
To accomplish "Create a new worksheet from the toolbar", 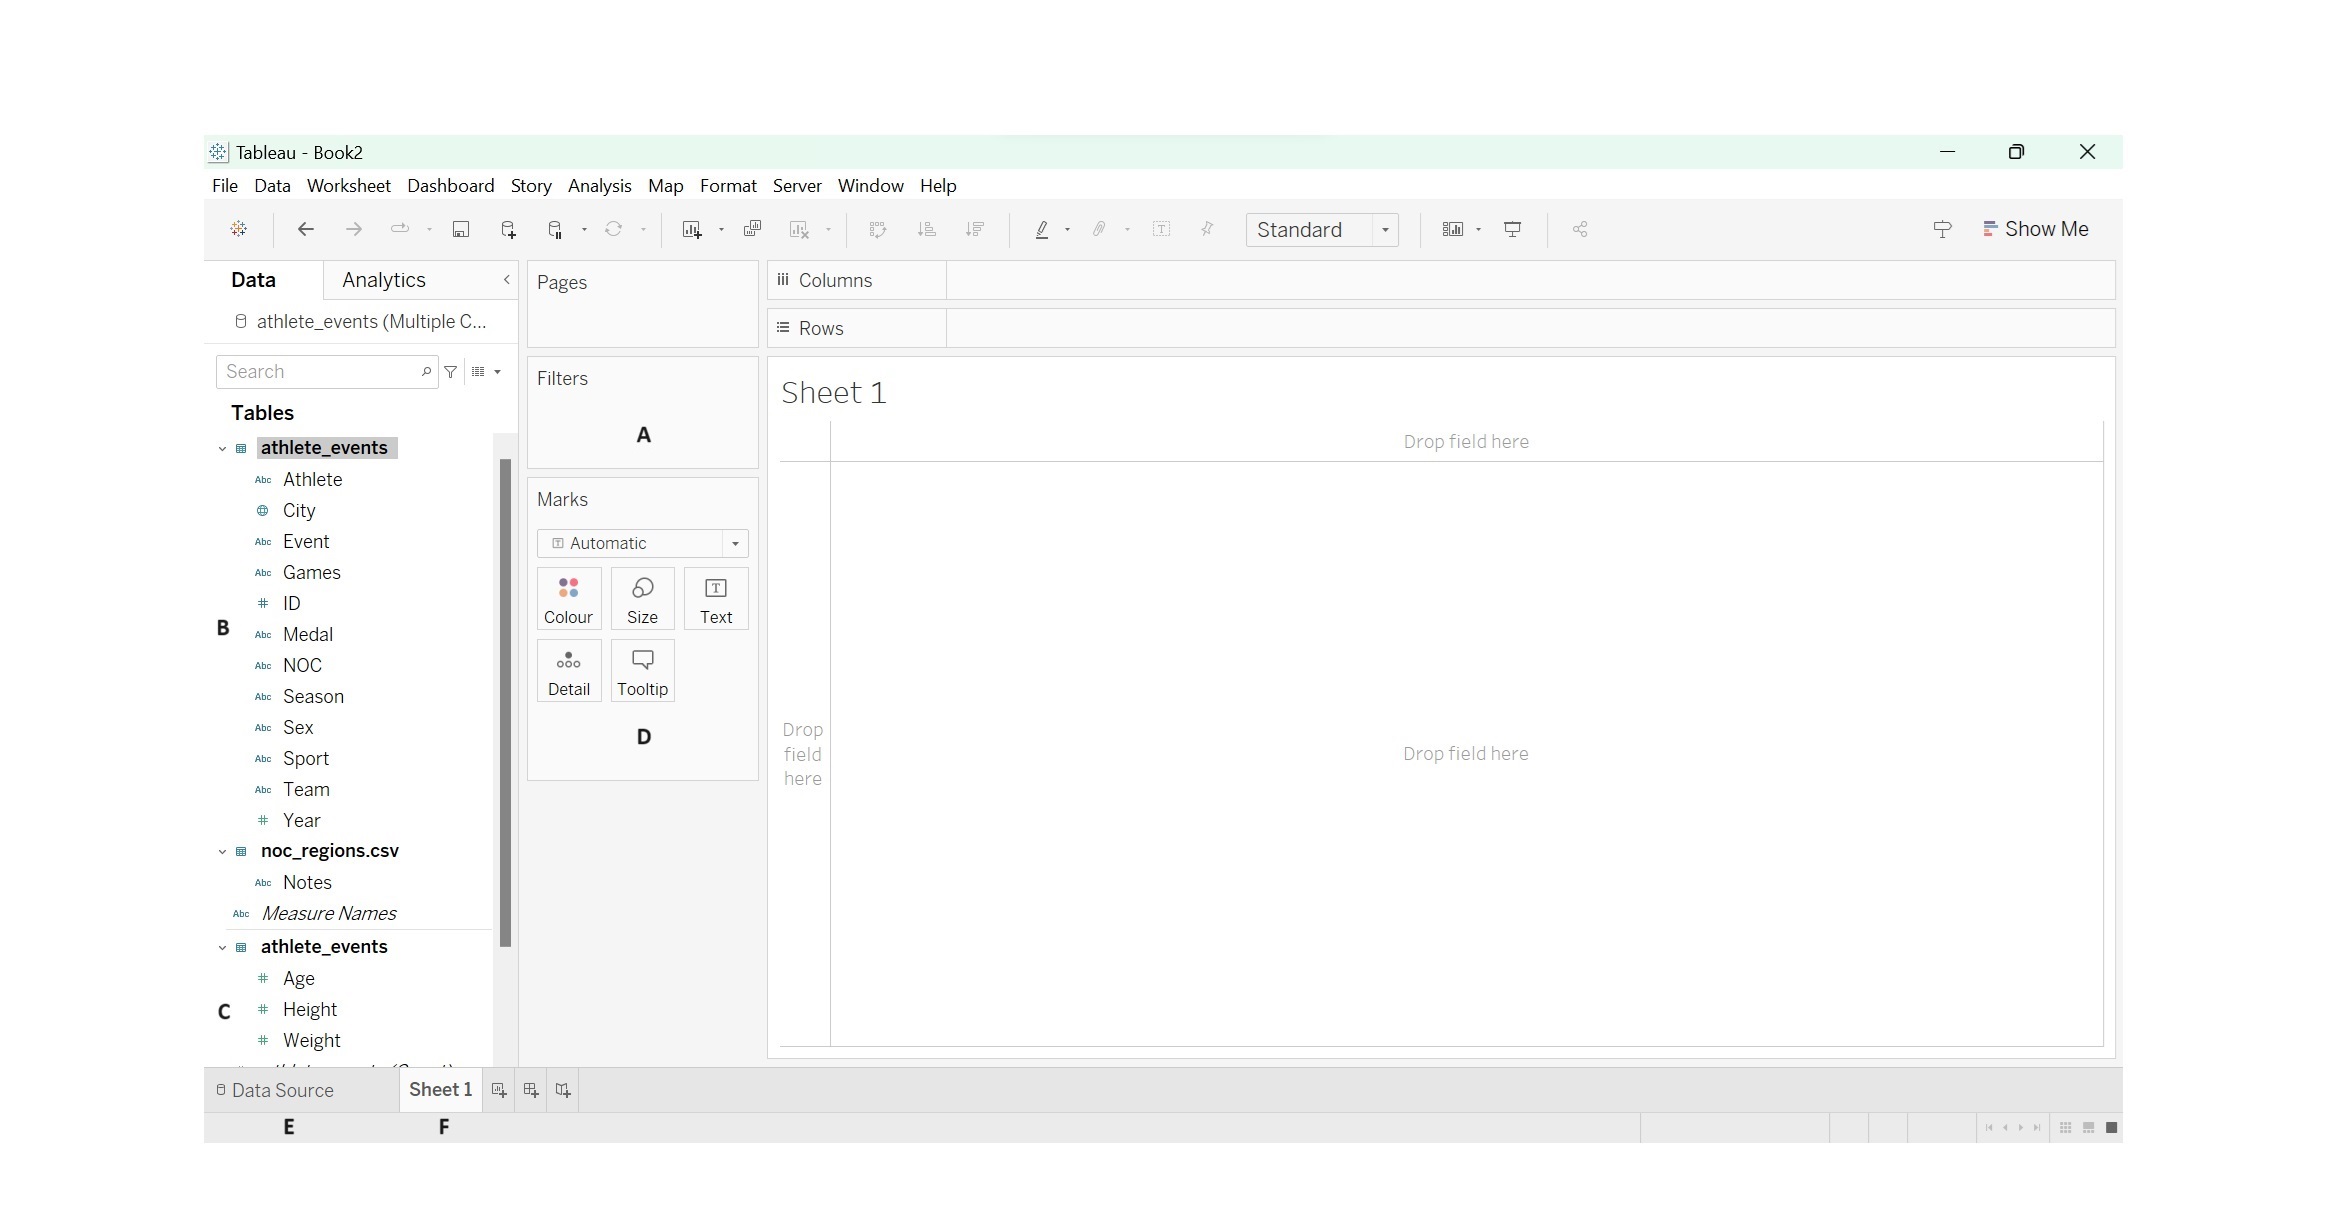I will [693, 229].
